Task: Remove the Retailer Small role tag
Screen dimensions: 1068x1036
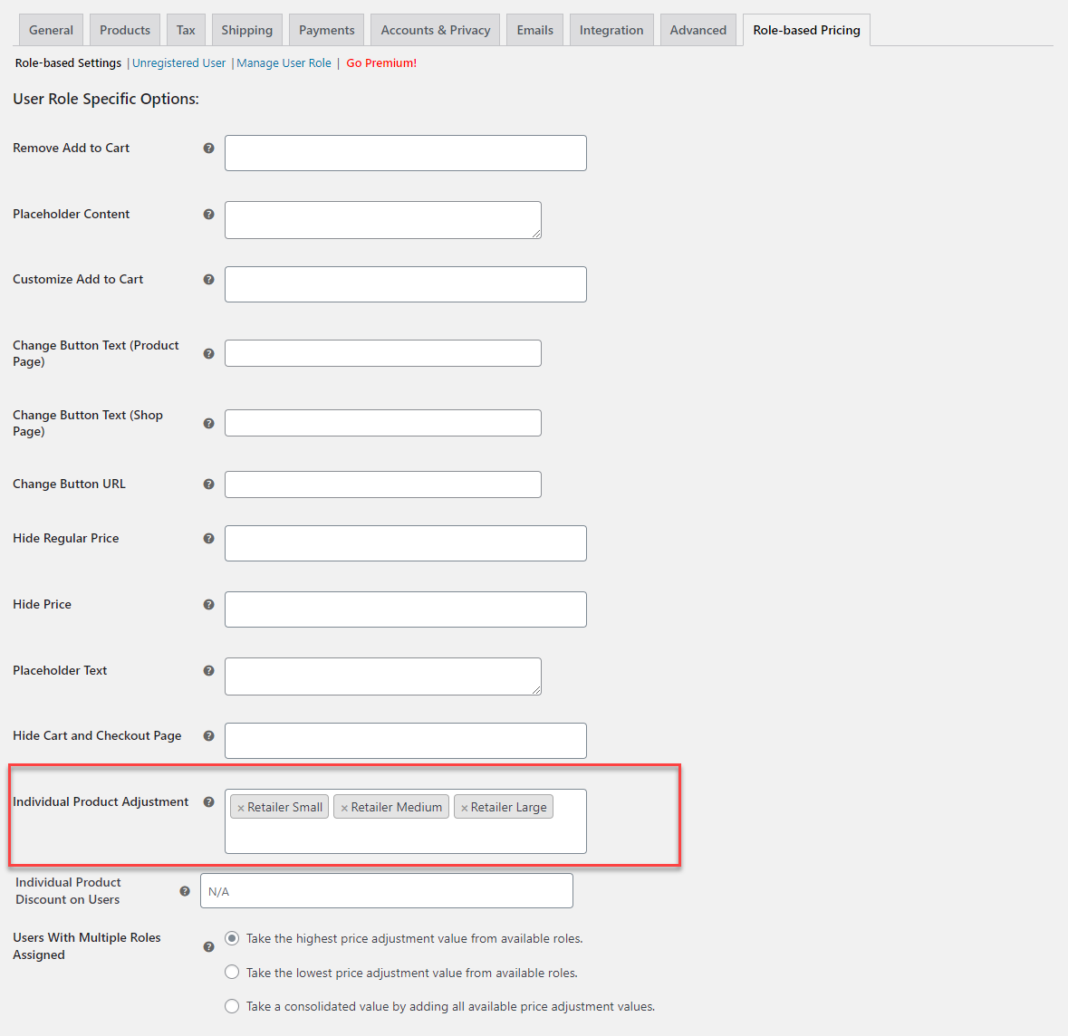Action: click(x=240, y=808)
